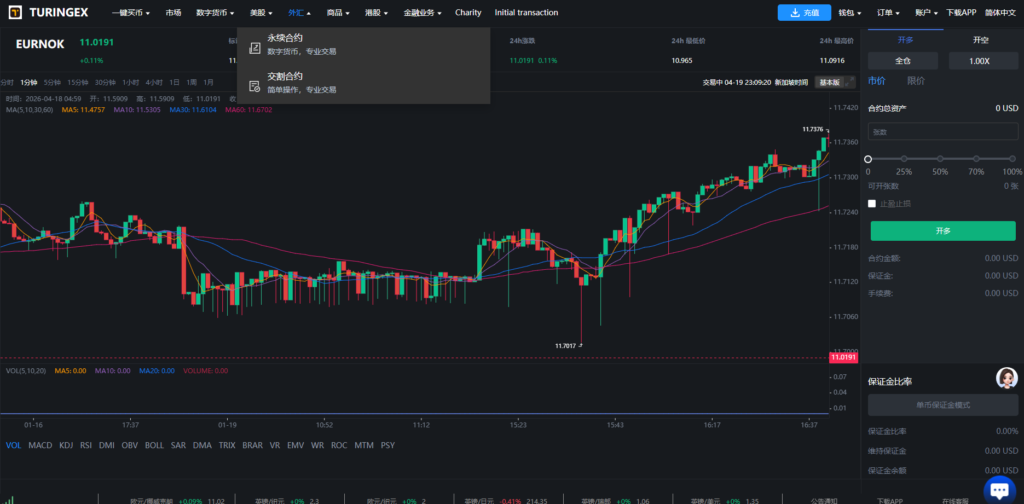Click the signal bars icon at bottom left
The height and width of the screenshot is (504, 1024).
click(x=11, y=497)
